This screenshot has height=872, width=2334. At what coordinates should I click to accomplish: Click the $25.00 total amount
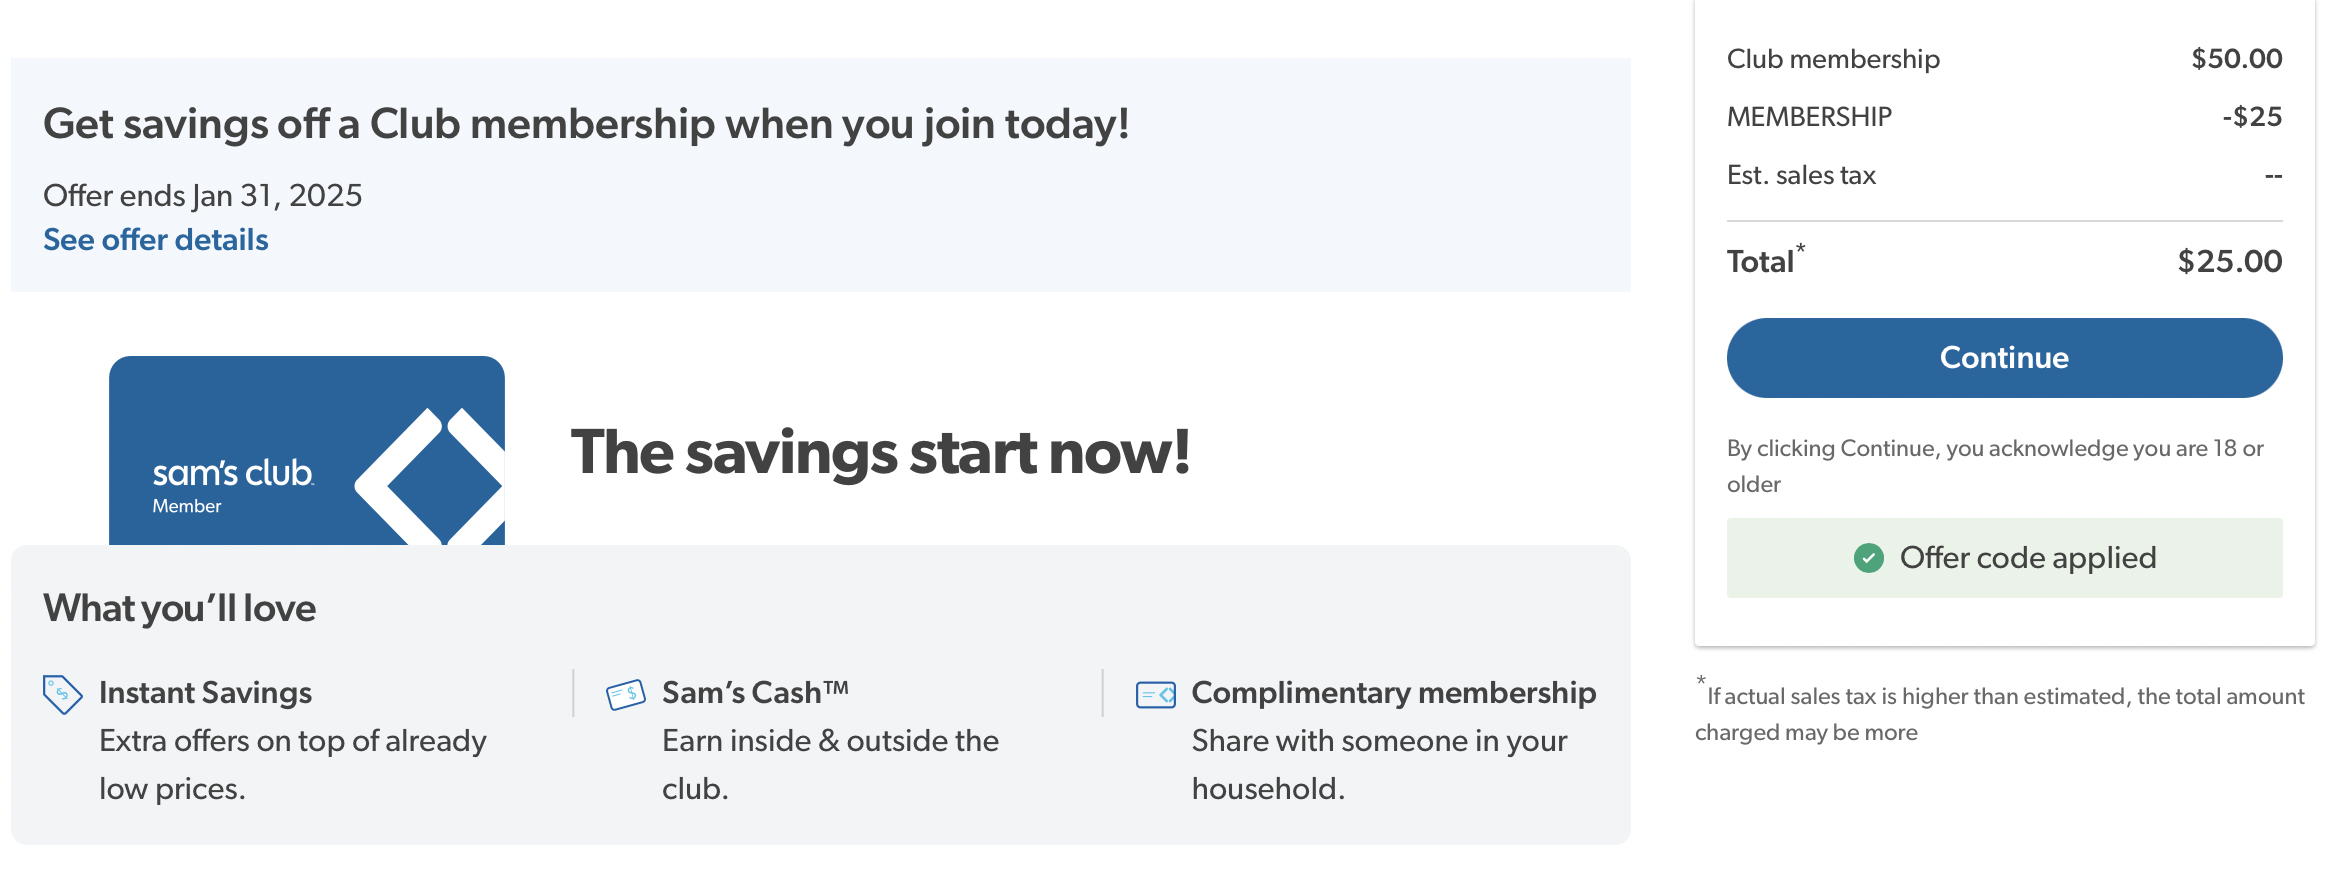coord(2229,262)
